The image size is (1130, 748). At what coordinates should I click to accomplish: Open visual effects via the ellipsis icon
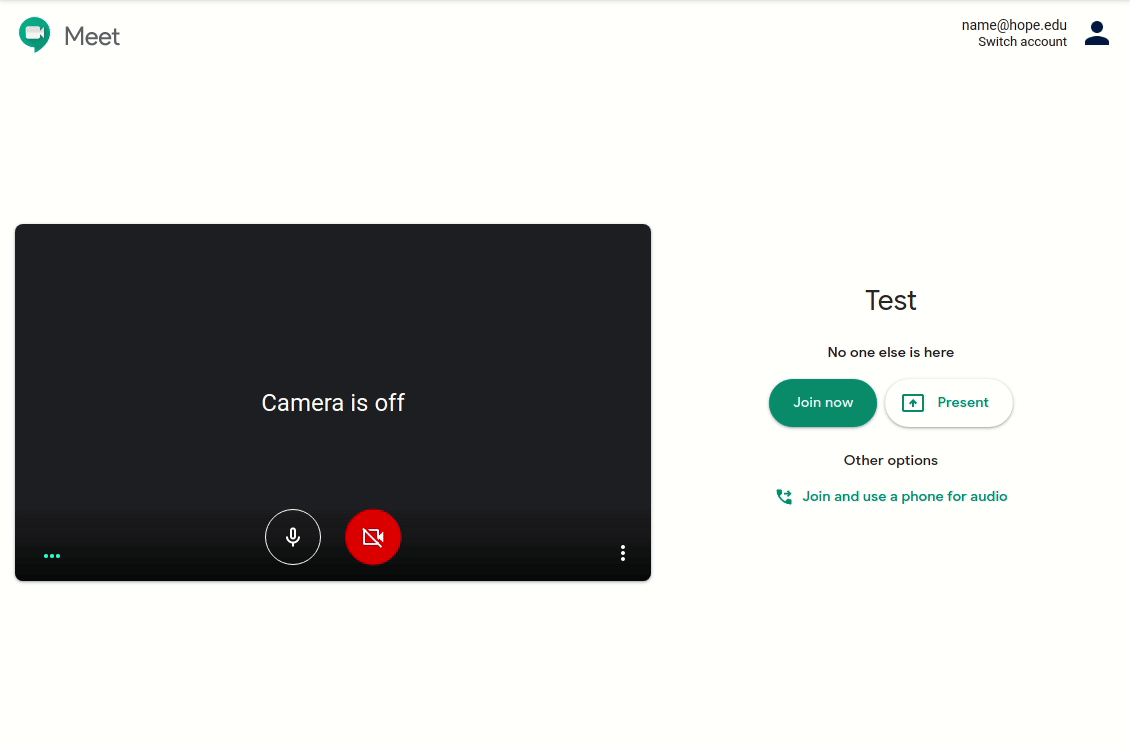coord(52,555)
